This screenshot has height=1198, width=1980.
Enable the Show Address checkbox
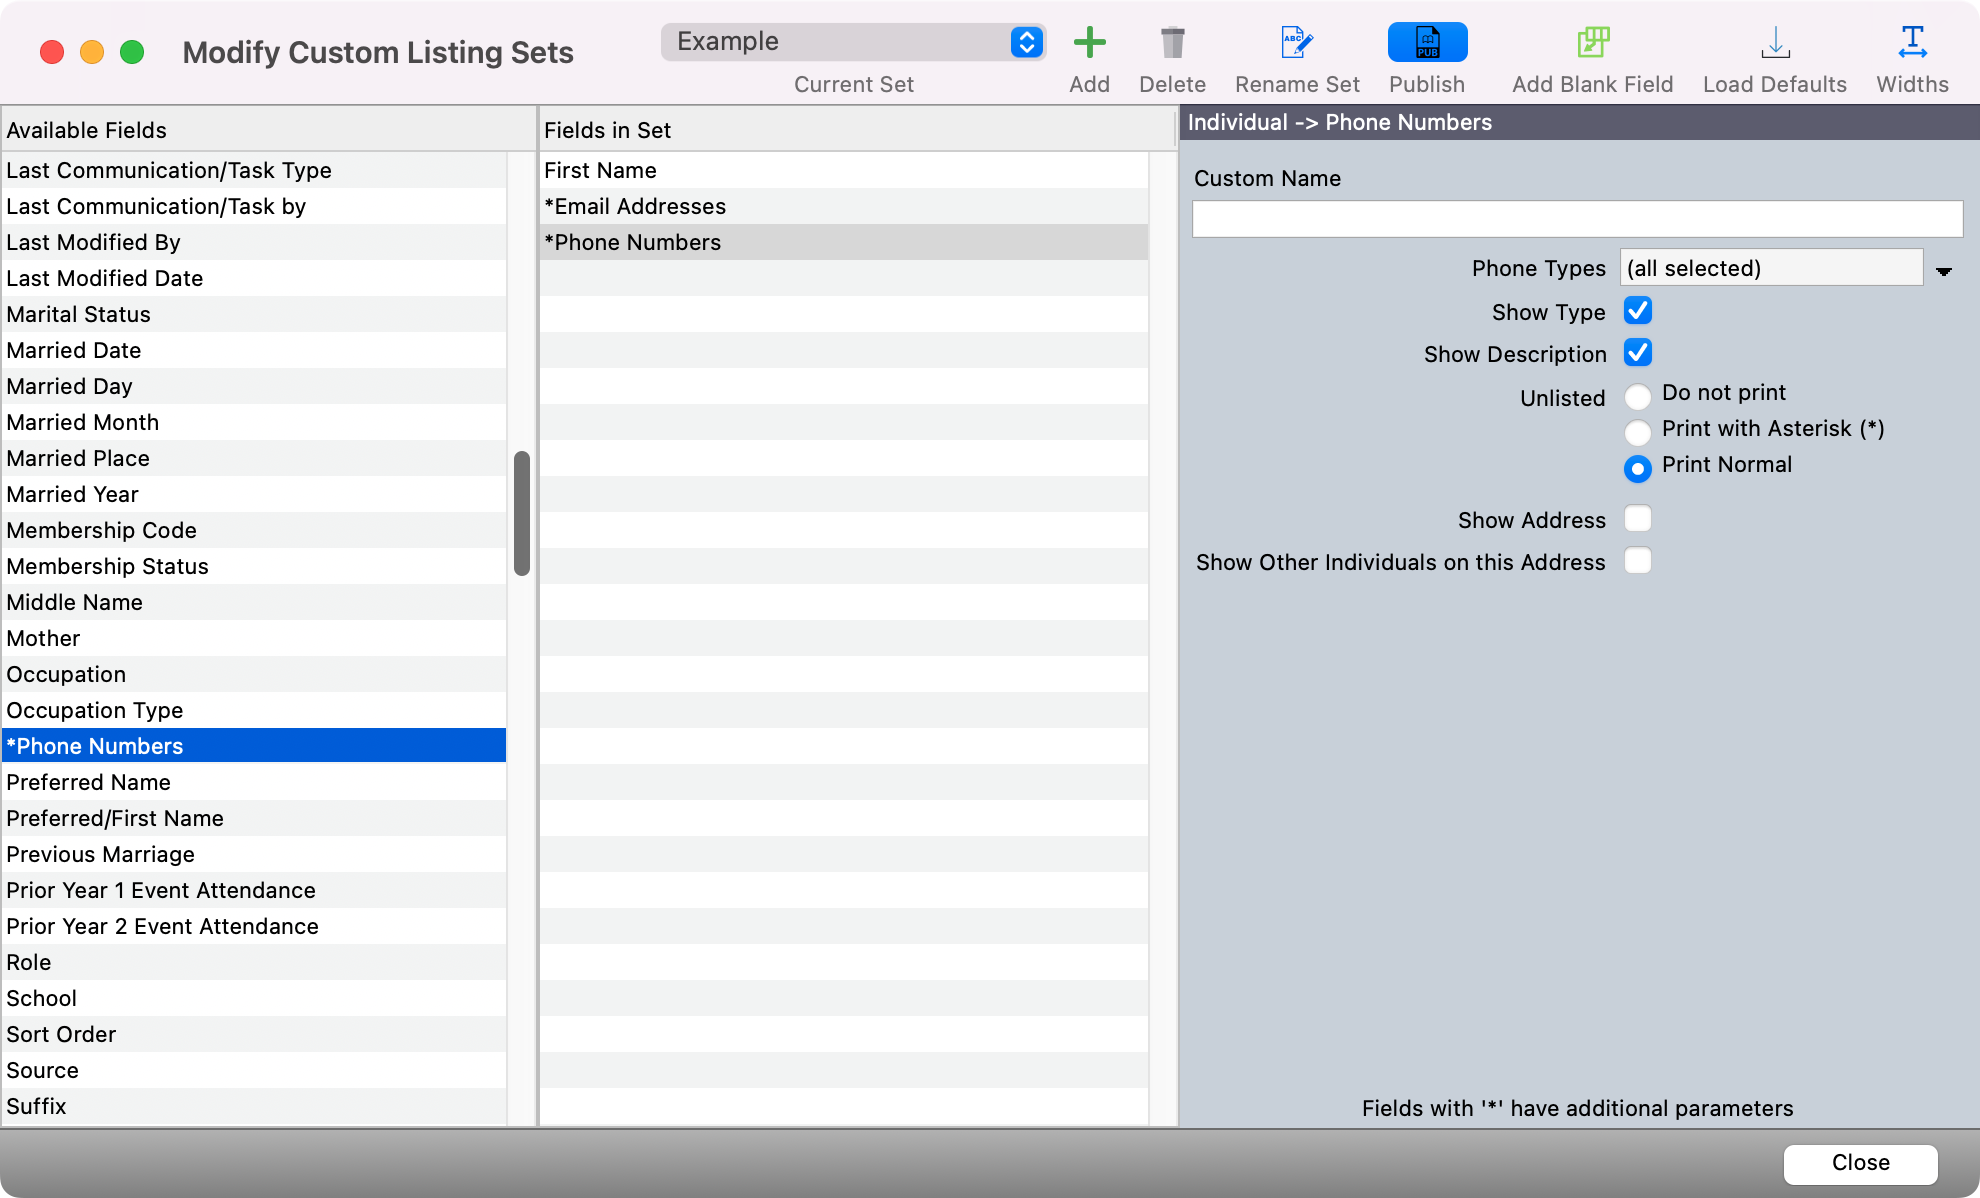click(x=1638, y=519)
